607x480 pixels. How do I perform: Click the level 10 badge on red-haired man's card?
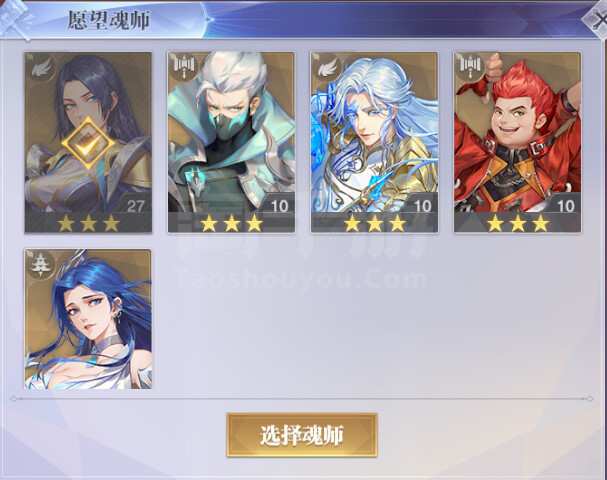coord(566,206)
